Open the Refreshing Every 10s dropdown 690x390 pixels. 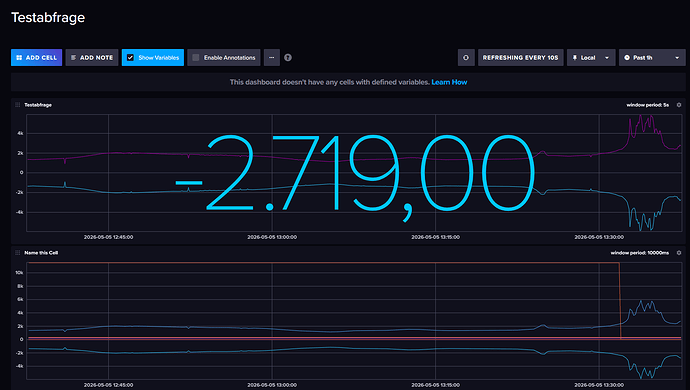click(x=521, y=58)
